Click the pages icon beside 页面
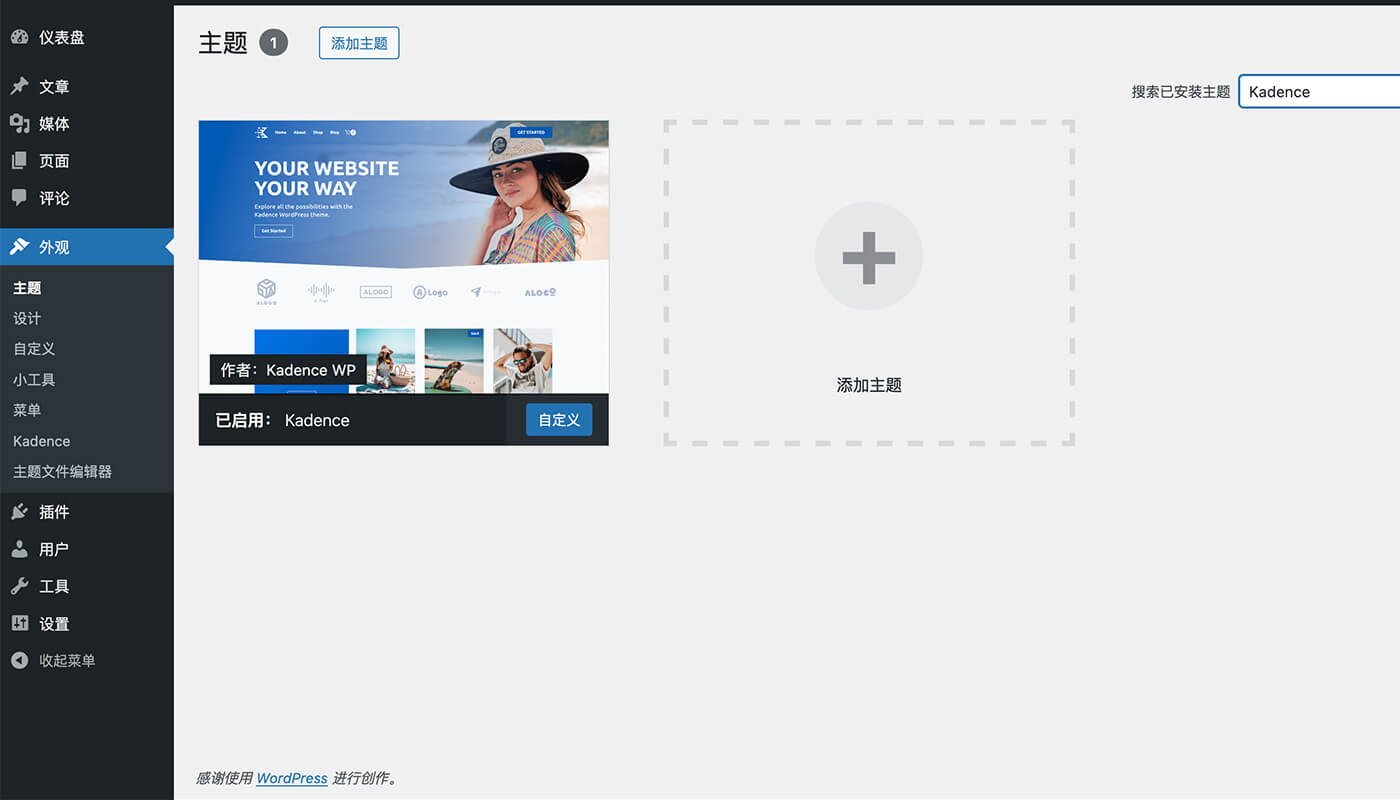Viewport: 1400px width, 800px height. tap(19, 161)
